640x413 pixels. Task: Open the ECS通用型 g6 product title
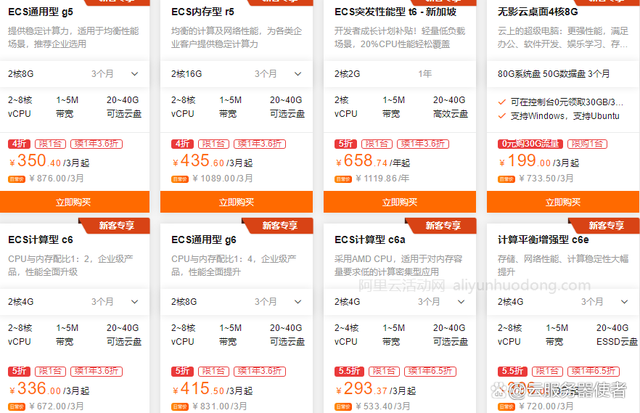[x=204, y=240]
